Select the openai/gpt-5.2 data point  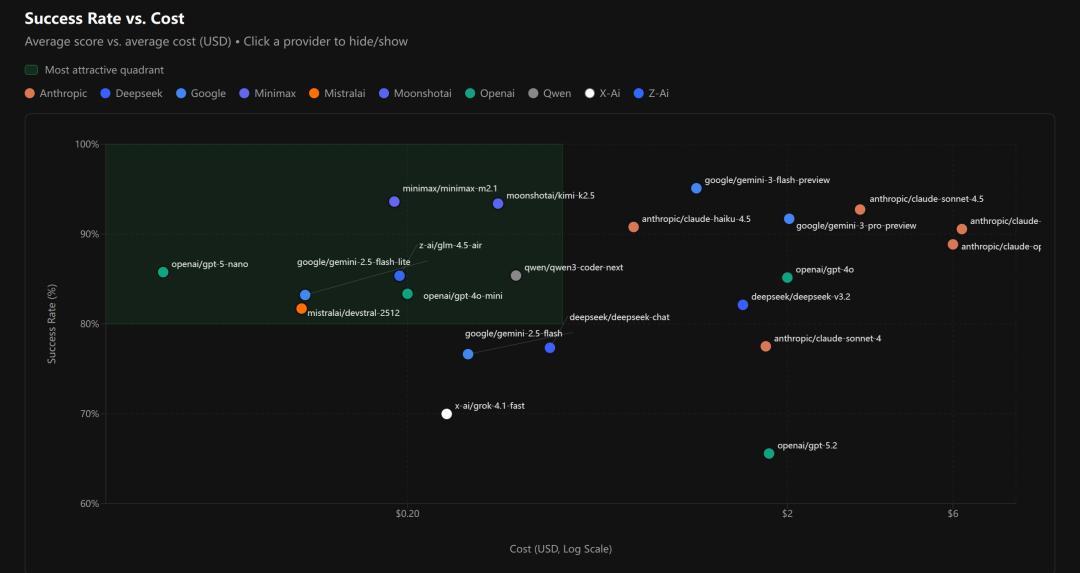coord(769,454)
